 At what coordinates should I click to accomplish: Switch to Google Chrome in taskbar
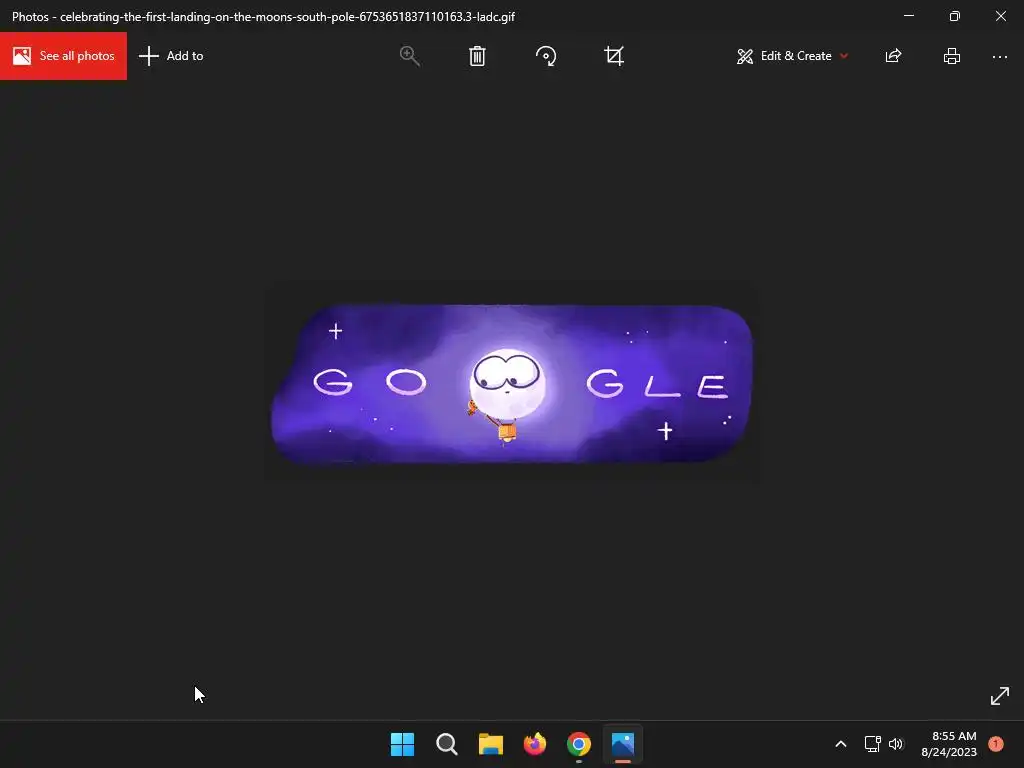[579, 744]
